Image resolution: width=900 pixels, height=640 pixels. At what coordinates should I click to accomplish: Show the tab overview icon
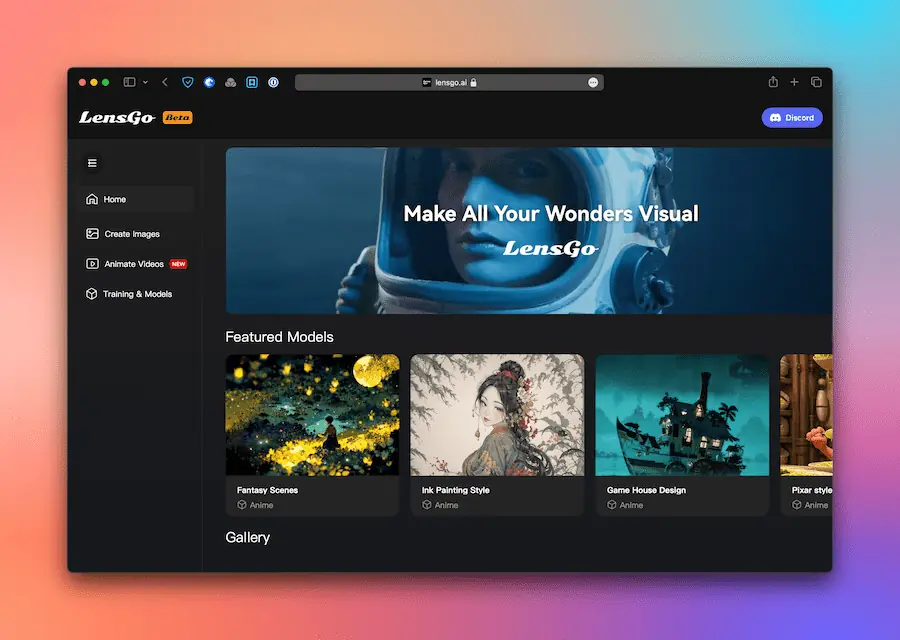(816, 82)
